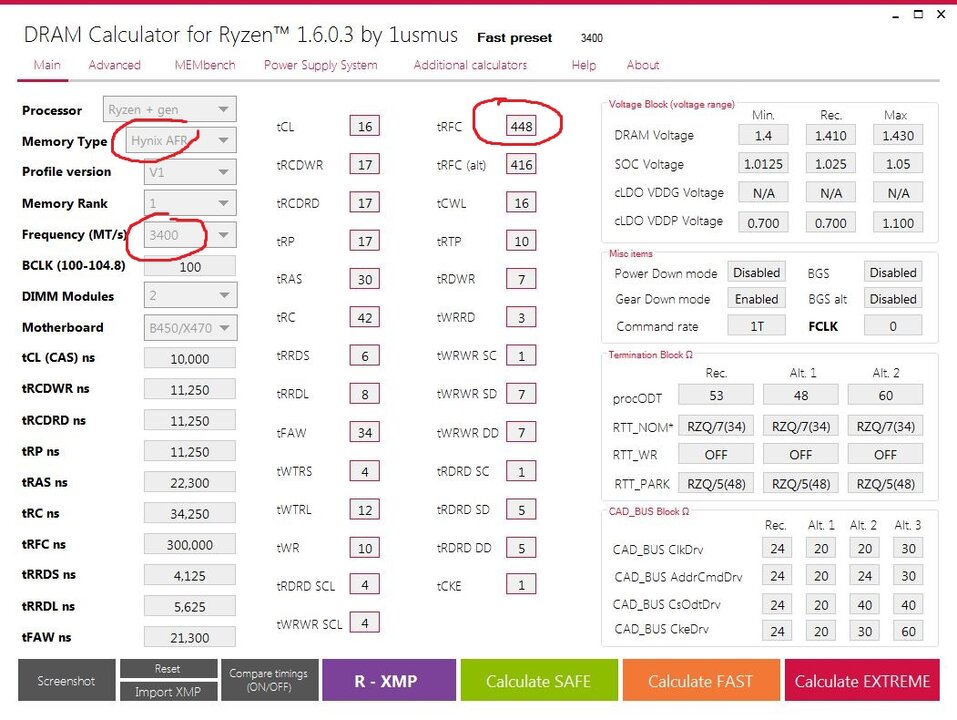Click the tCKE value box
Screen dimensions: 957x720
[x=521, y=585]
